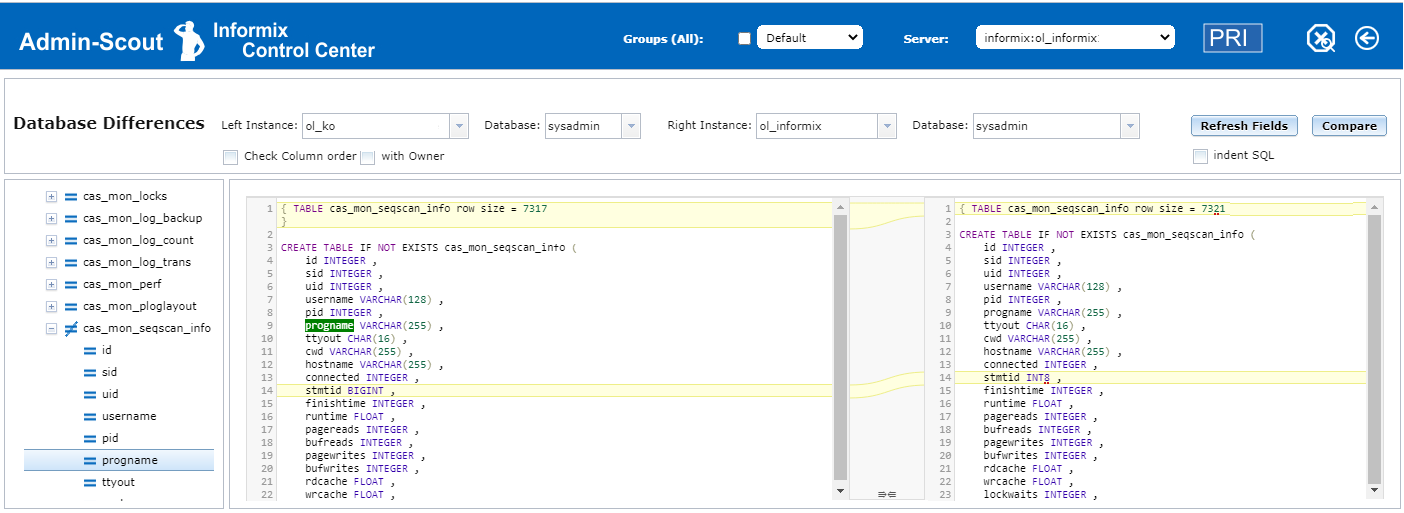Expand the cas_mon_perf tree node

(x=51, y=284)
